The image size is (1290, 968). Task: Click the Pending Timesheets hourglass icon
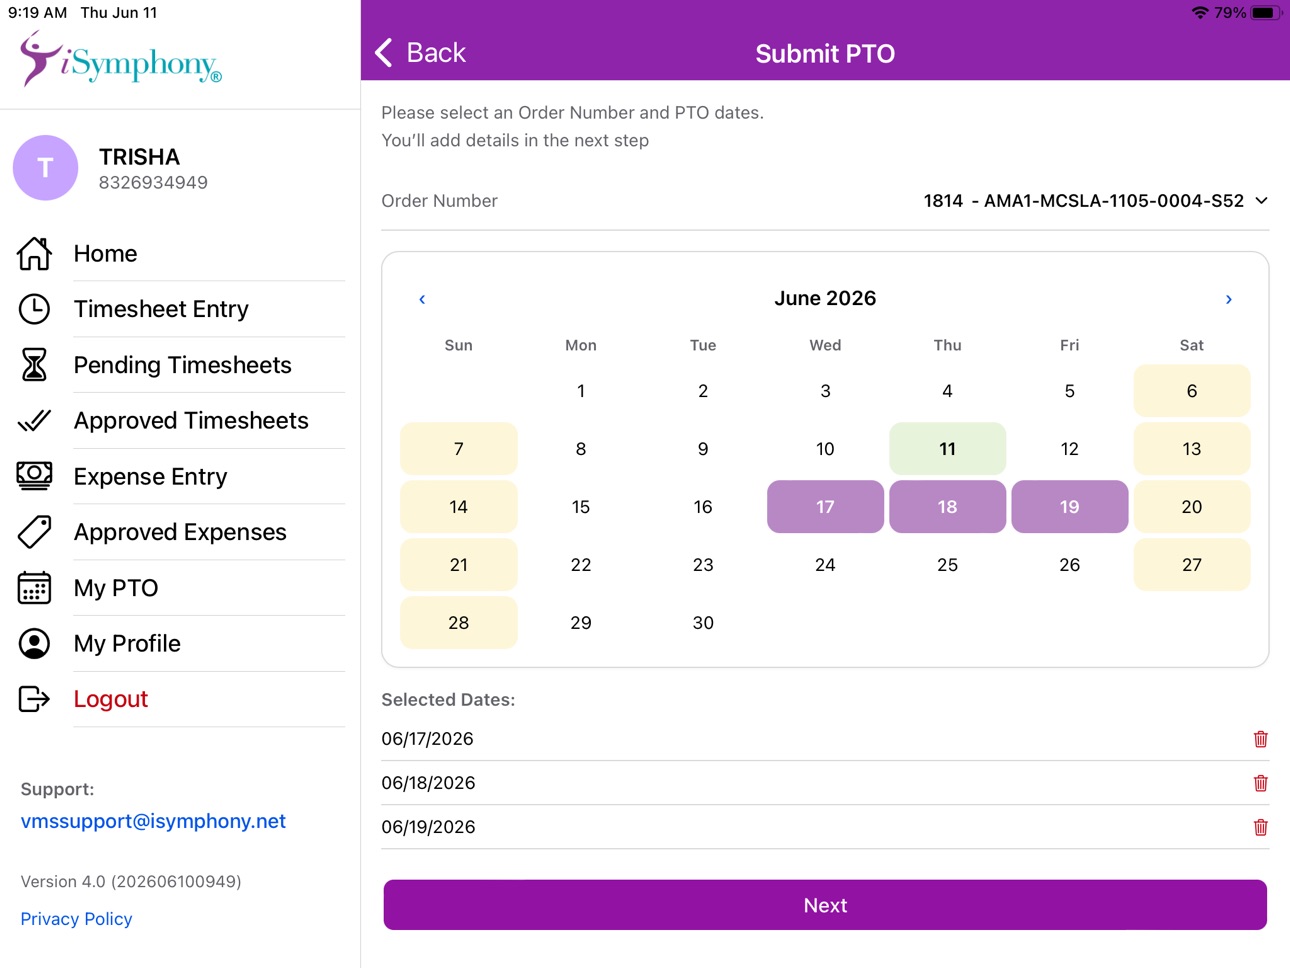(34, 365)
